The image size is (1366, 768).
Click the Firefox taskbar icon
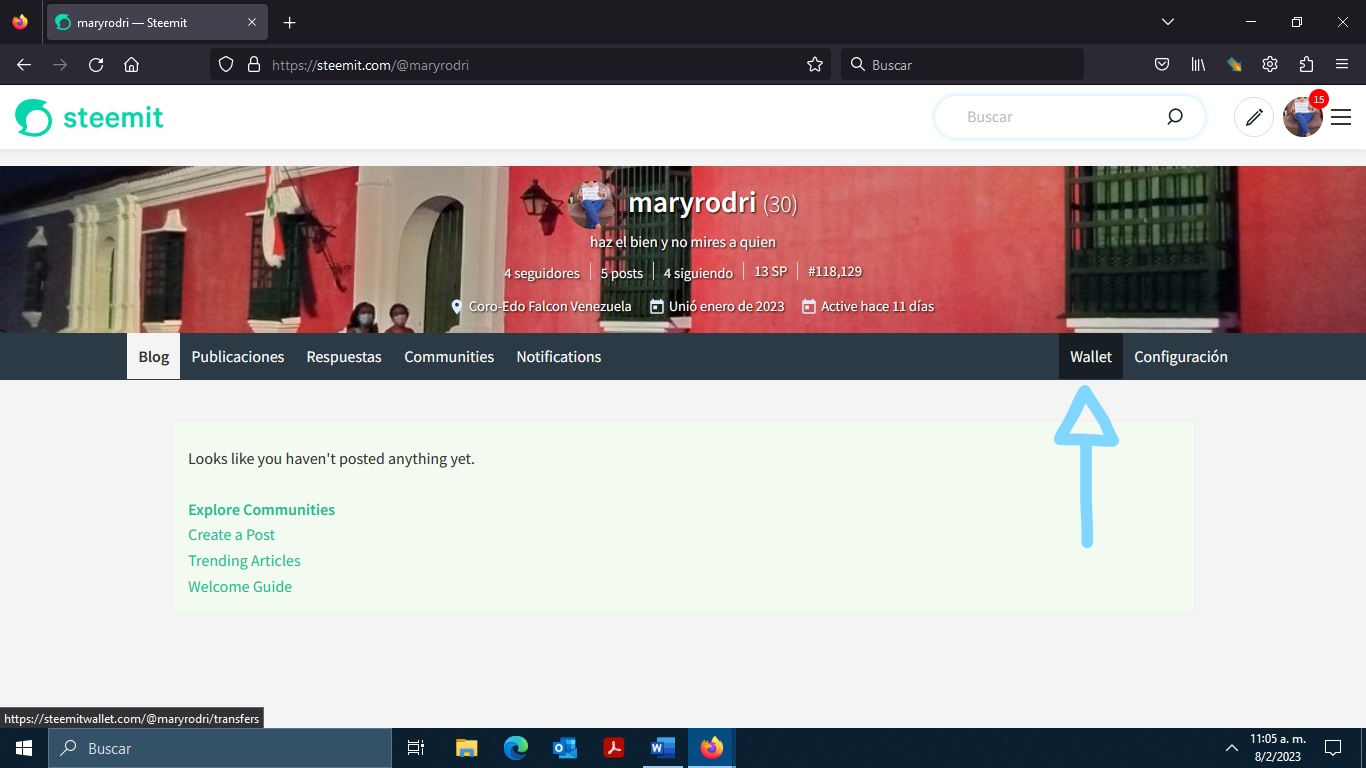pyautogui.click(x=712, y=748)
